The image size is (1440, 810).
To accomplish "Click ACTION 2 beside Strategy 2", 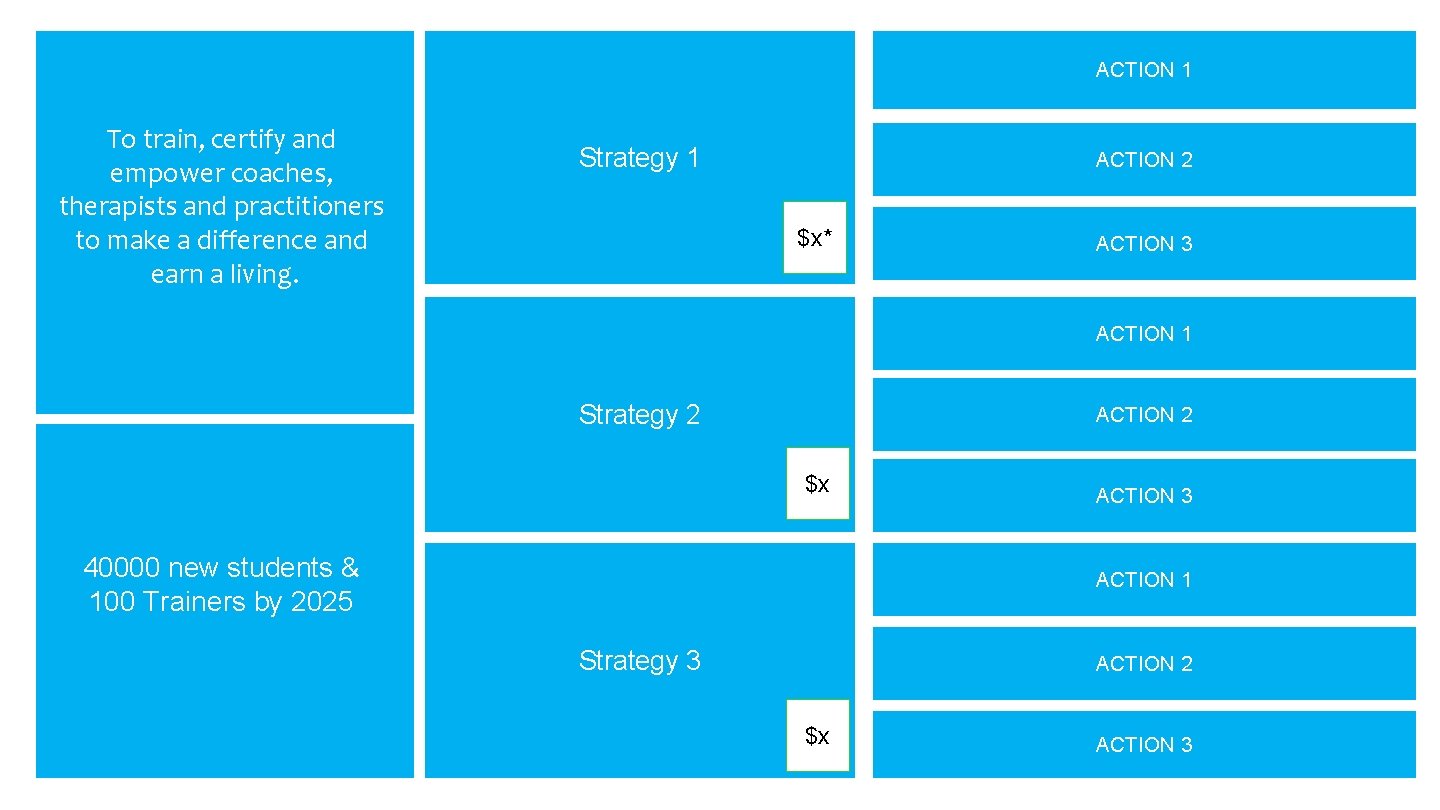I will tap(1144, 415).
